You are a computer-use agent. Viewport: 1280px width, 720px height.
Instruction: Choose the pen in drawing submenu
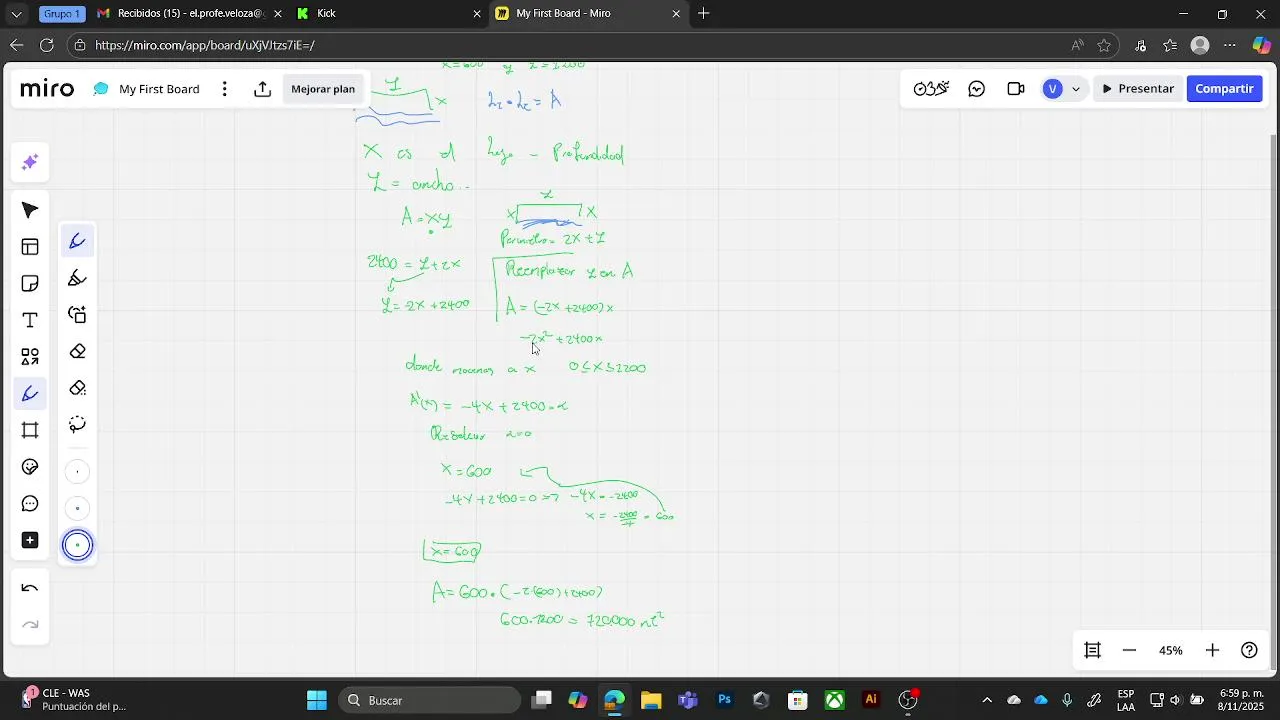tap(77, 241)
